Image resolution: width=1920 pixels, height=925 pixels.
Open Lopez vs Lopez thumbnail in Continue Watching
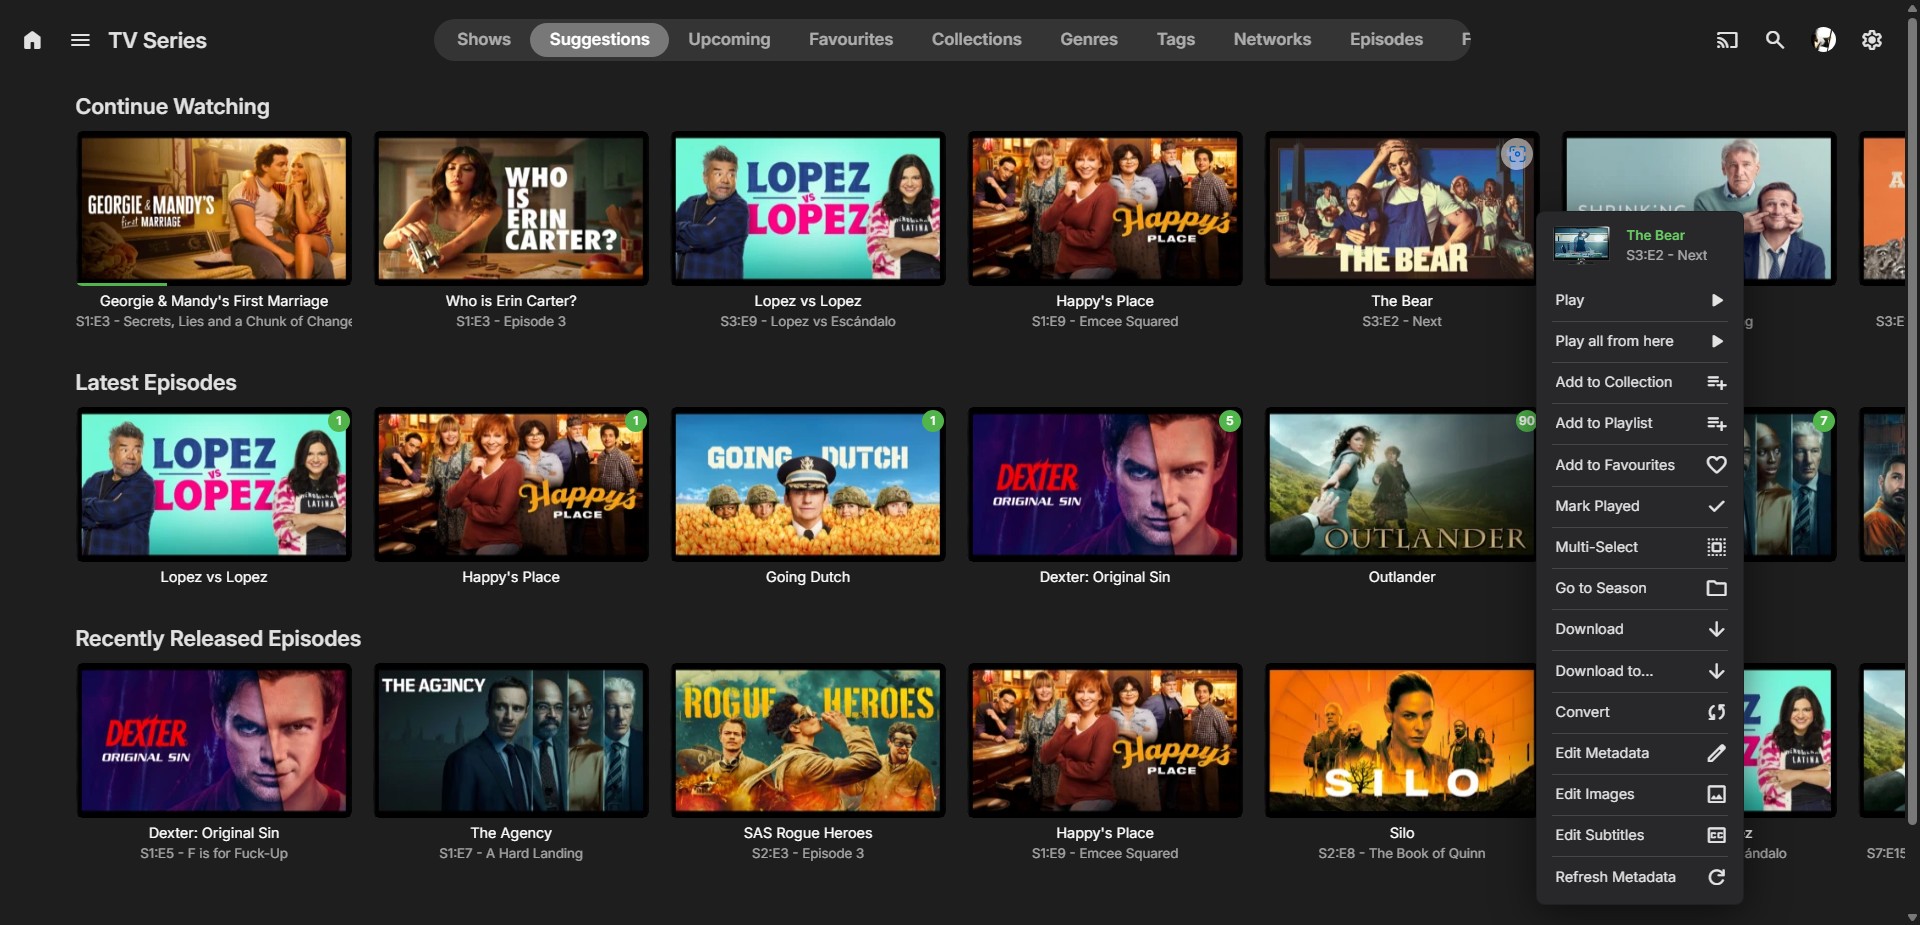pyautogui.click(x=808, y=208)
